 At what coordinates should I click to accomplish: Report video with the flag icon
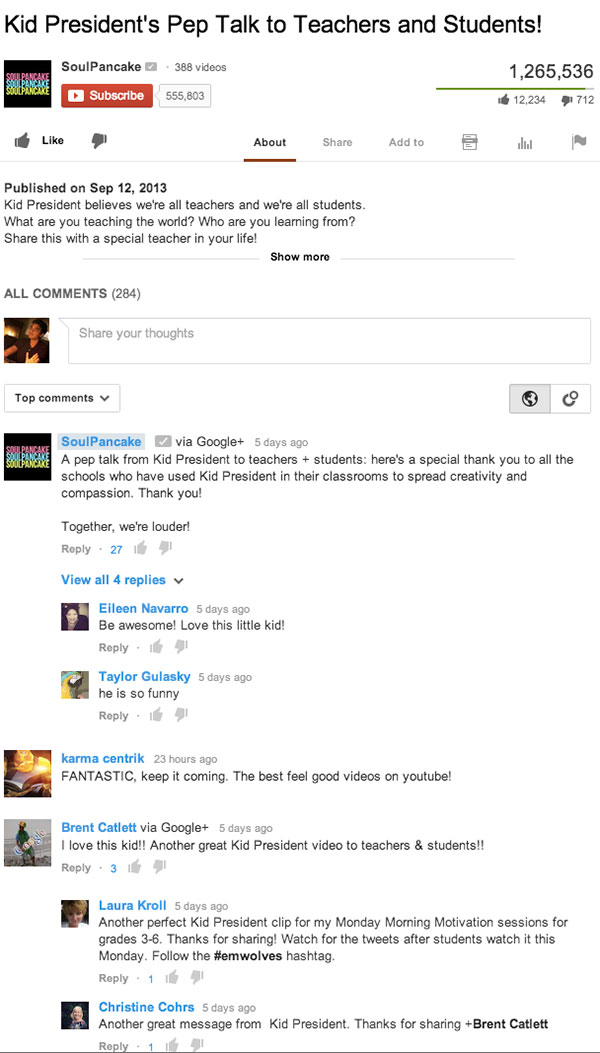coord(578,142)
